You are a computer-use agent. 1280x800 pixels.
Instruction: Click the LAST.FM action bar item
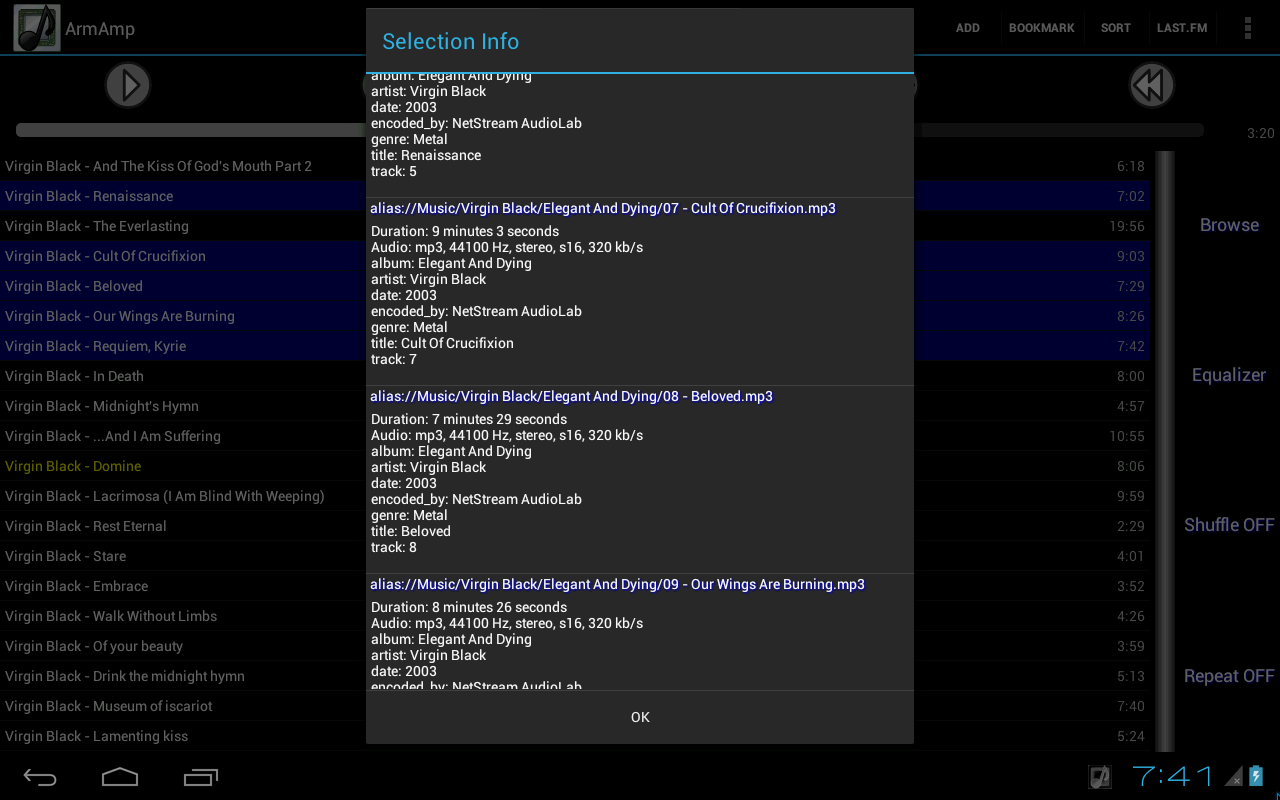coord(1182,28)
